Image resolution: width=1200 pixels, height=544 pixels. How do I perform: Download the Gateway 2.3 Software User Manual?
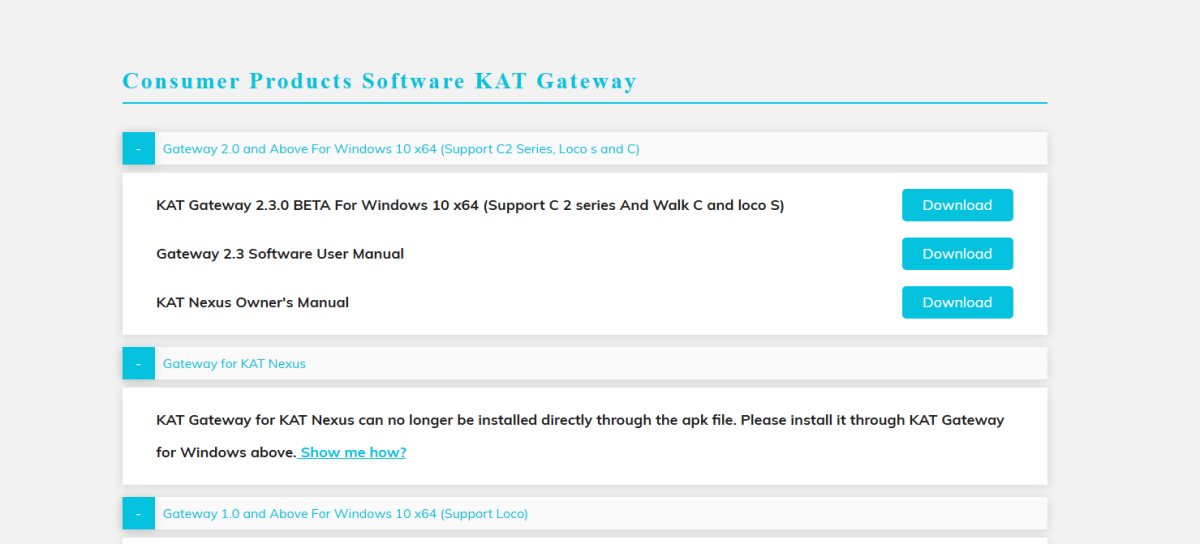[957, 254]
